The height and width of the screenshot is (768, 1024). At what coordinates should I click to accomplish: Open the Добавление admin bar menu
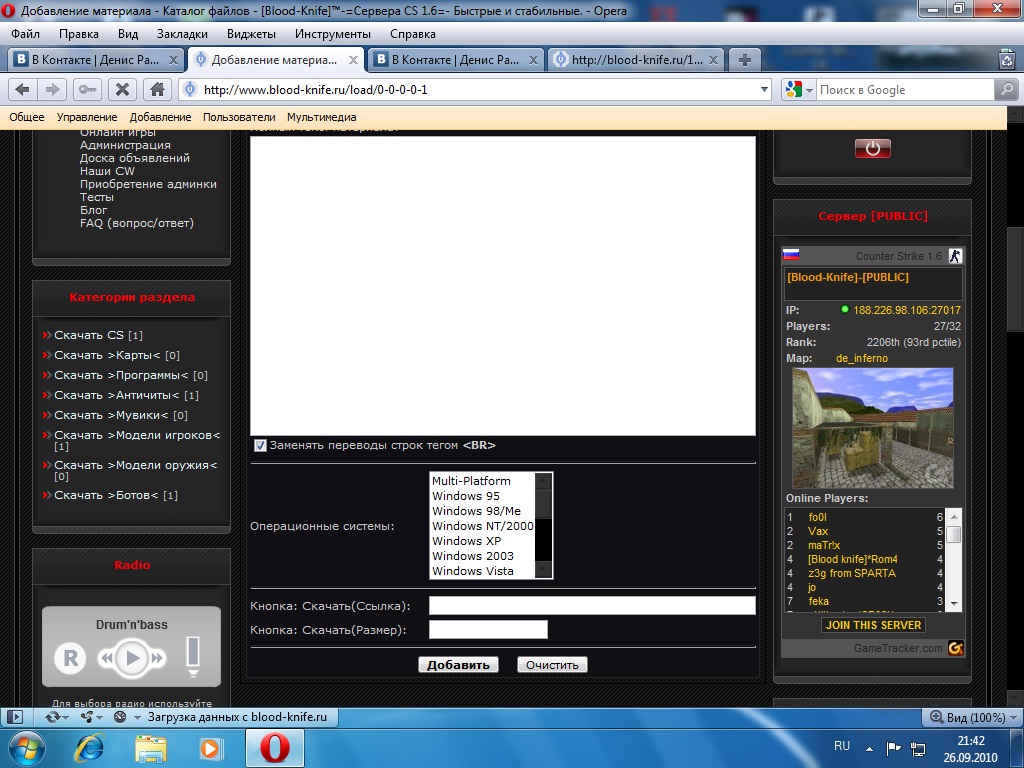pyautogui.click(x=161, y=118)
